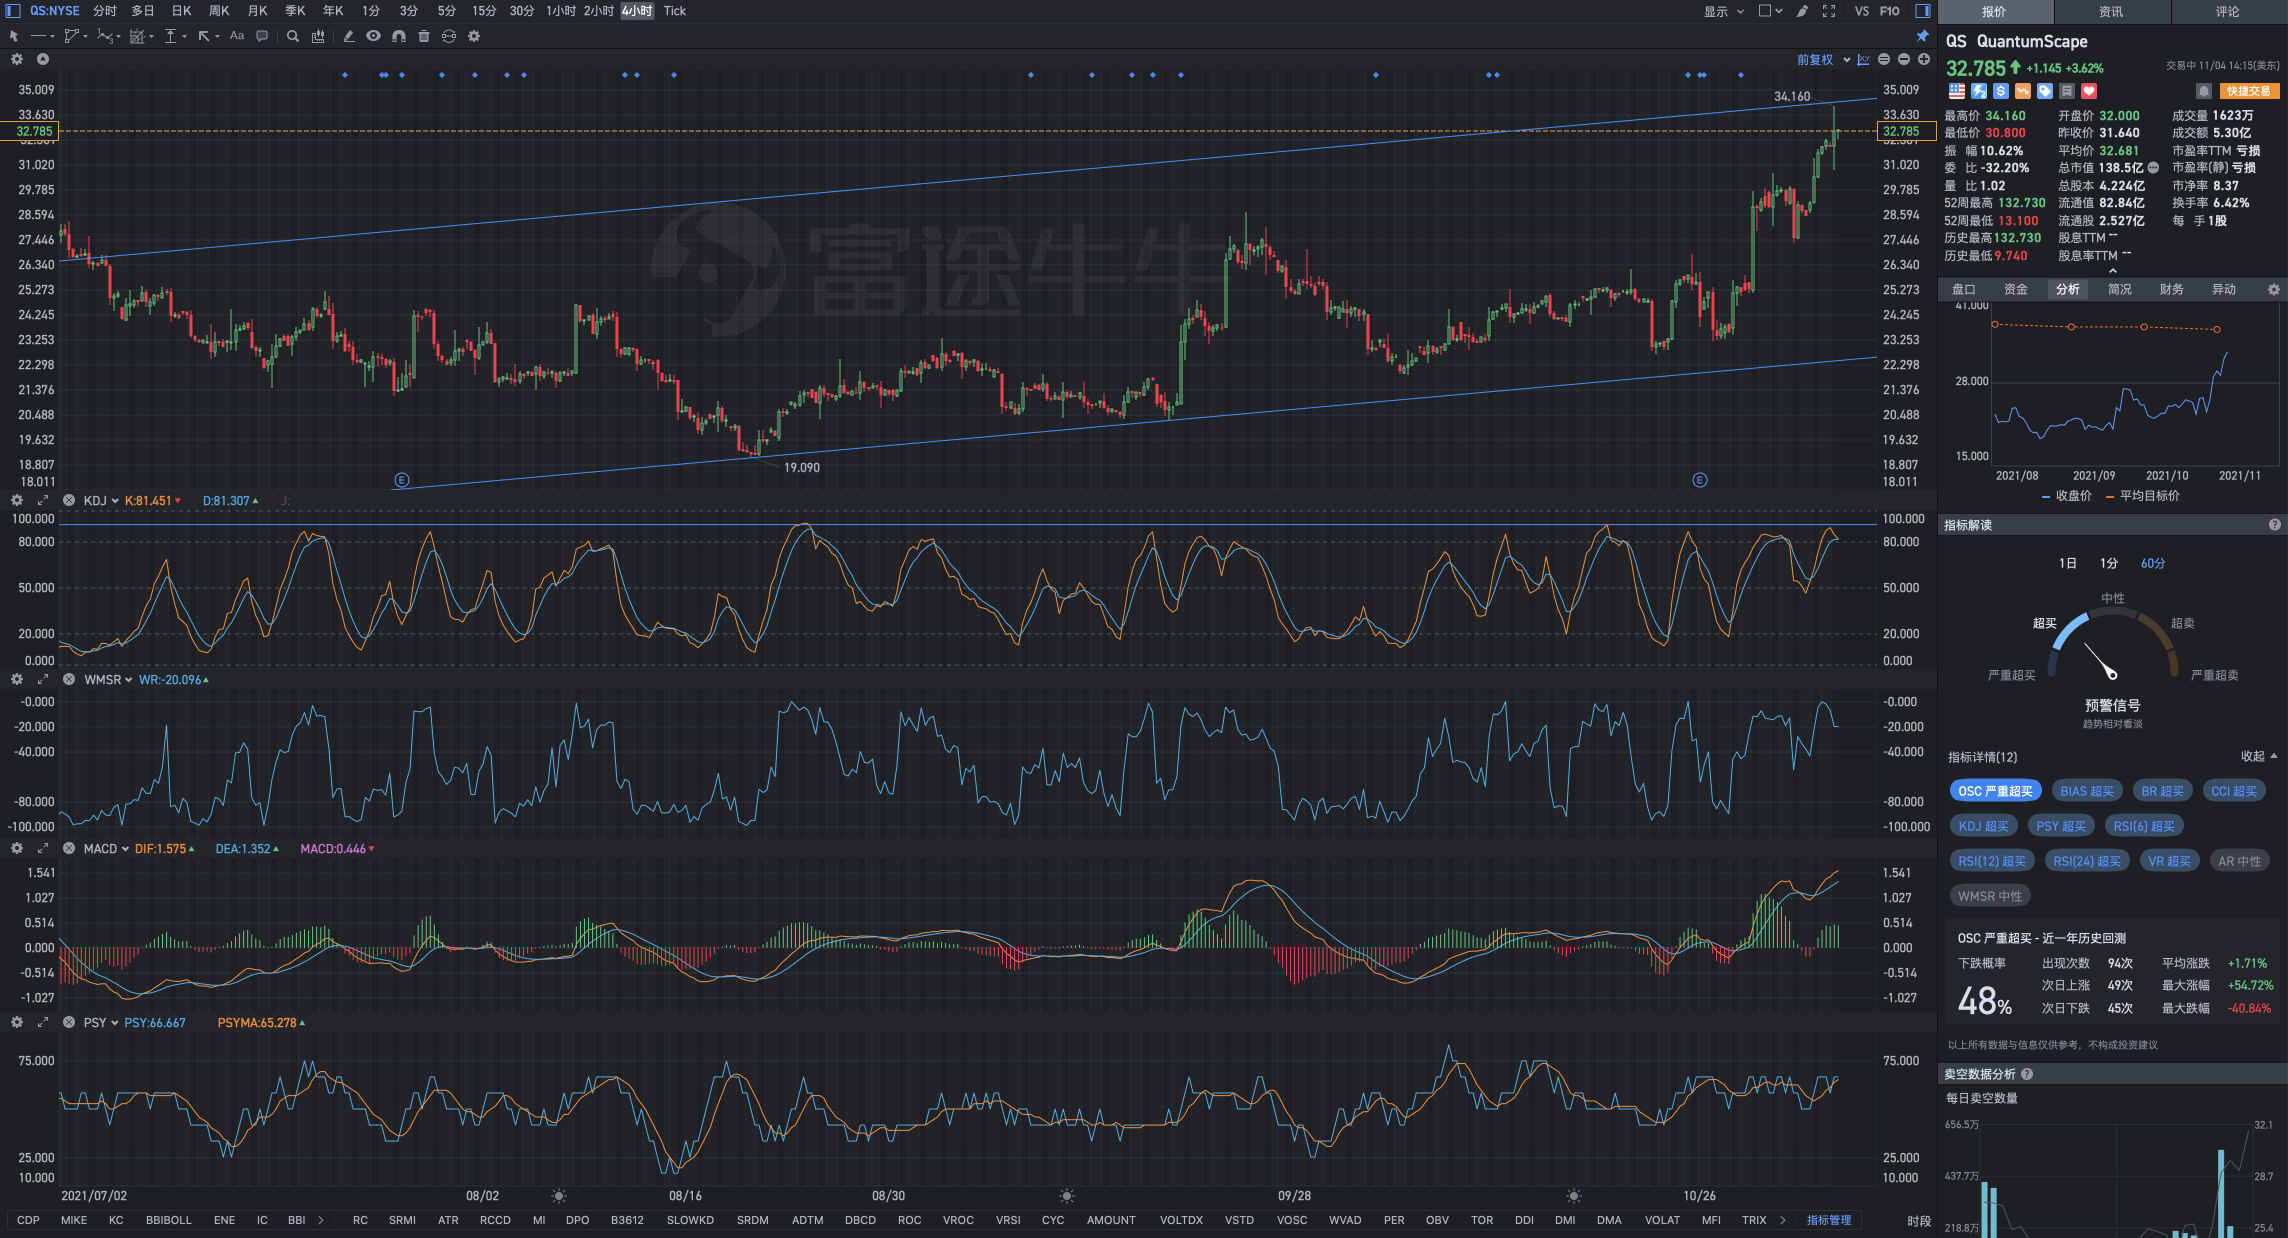Viewport: 2288px width, 1238px height.
Task: Expand the wave pattern tool dropdown
Action: [118, 36]
